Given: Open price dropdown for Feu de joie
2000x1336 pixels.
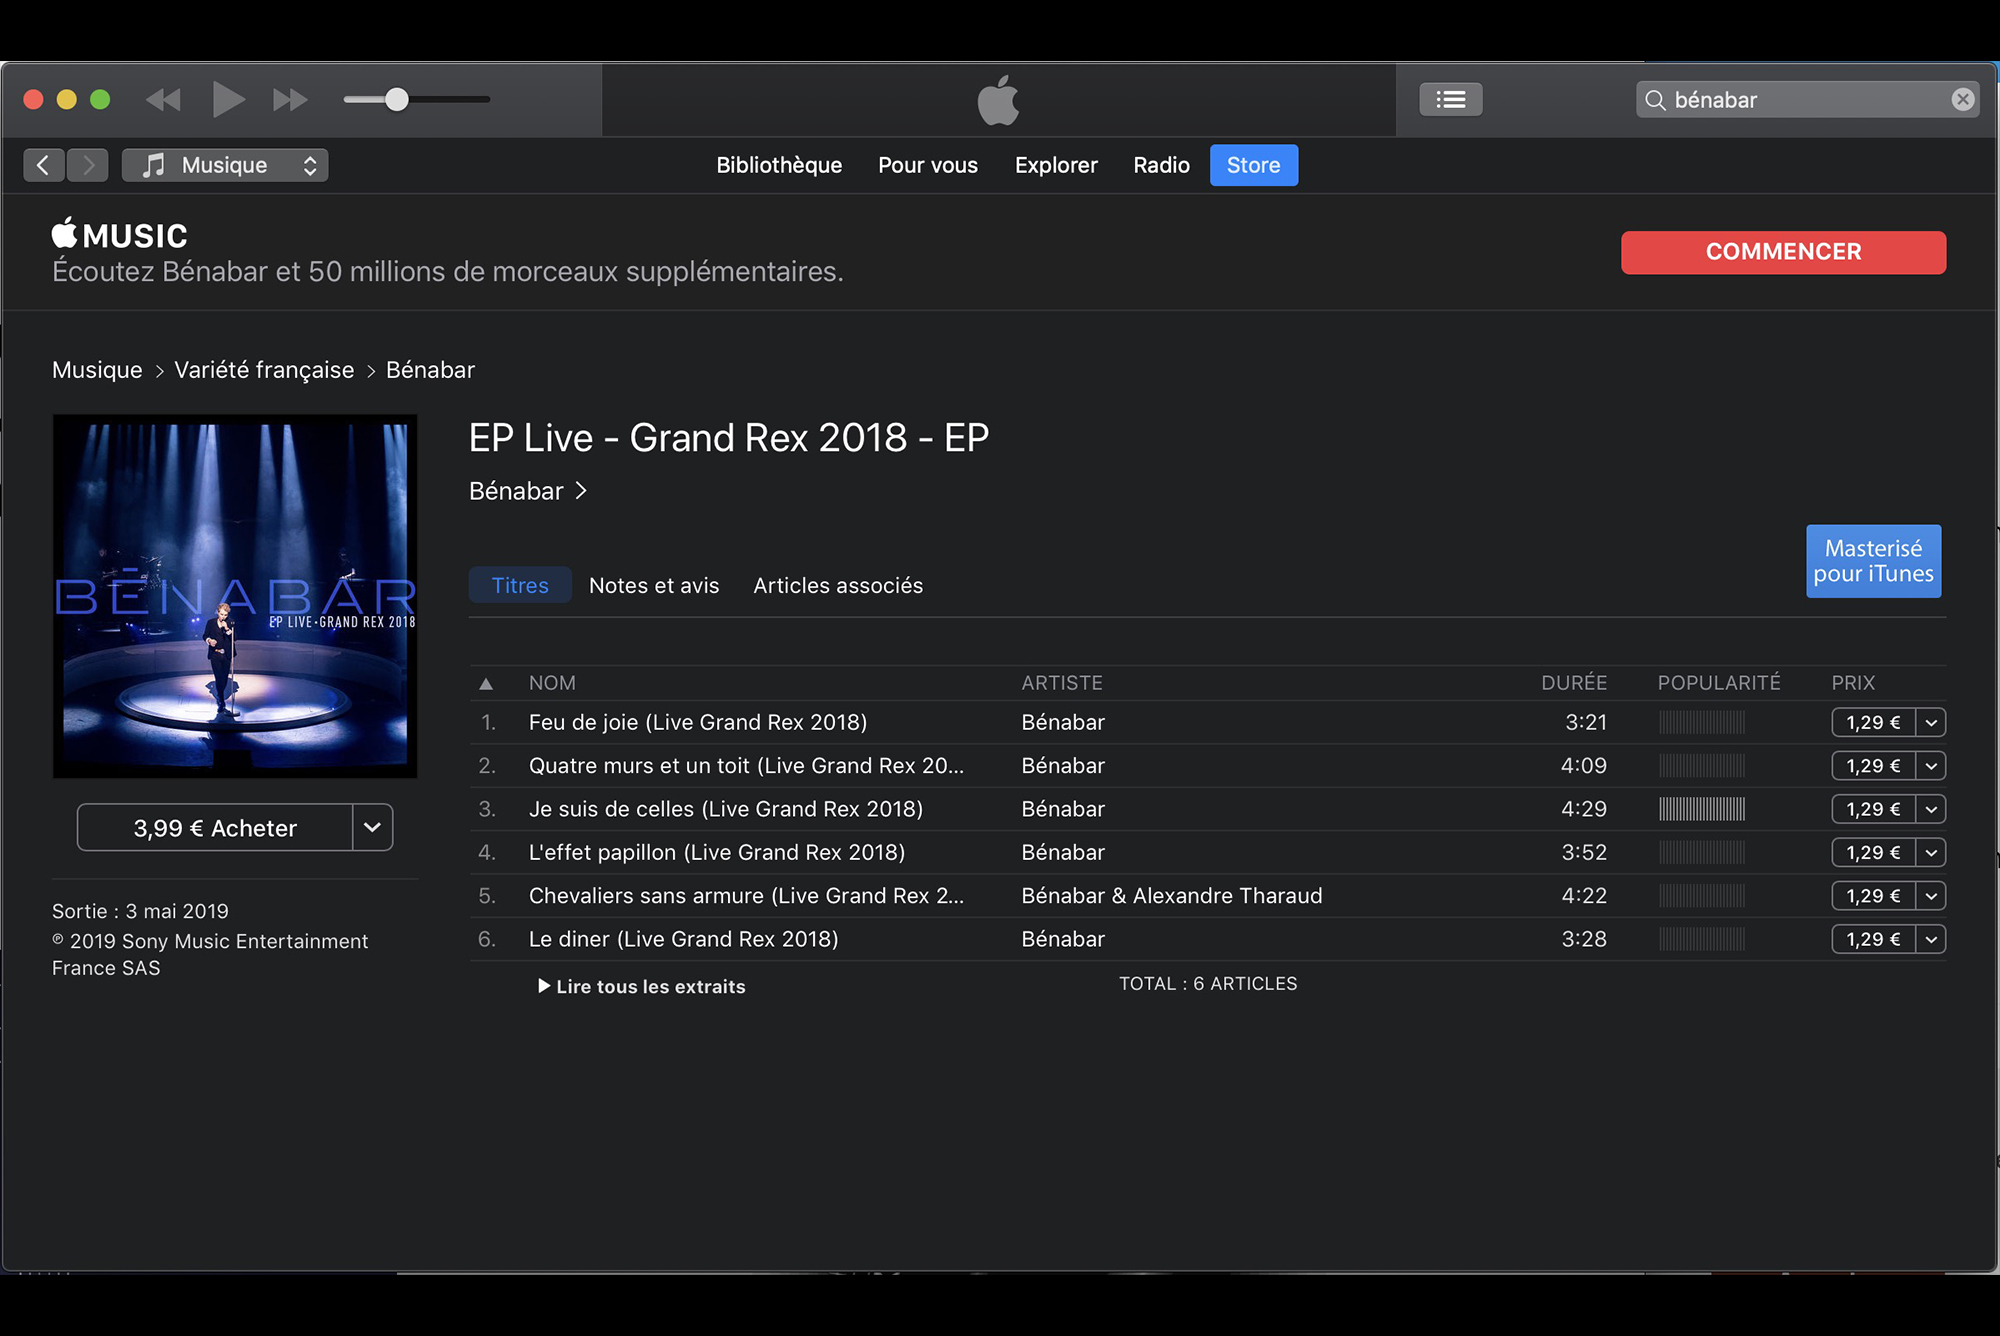Looking at the screenshot, I should [1931, 722].
